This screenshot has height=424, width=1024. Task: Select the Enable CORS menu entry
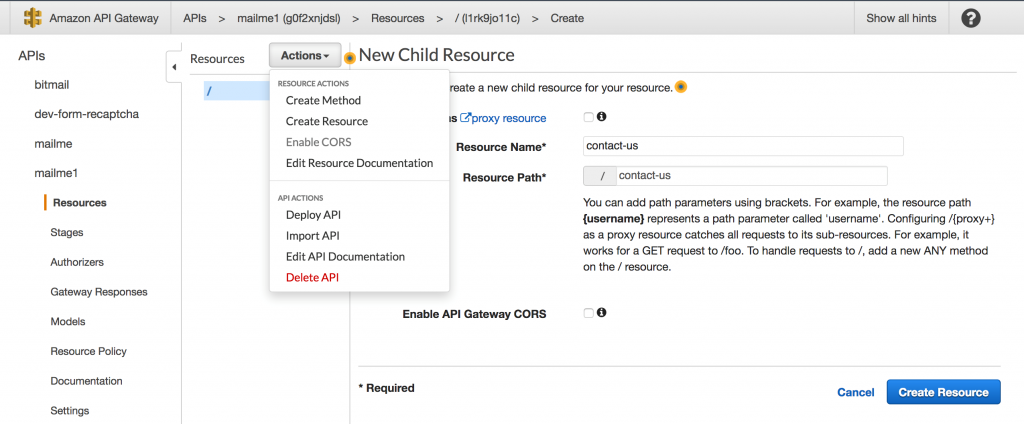318,142
